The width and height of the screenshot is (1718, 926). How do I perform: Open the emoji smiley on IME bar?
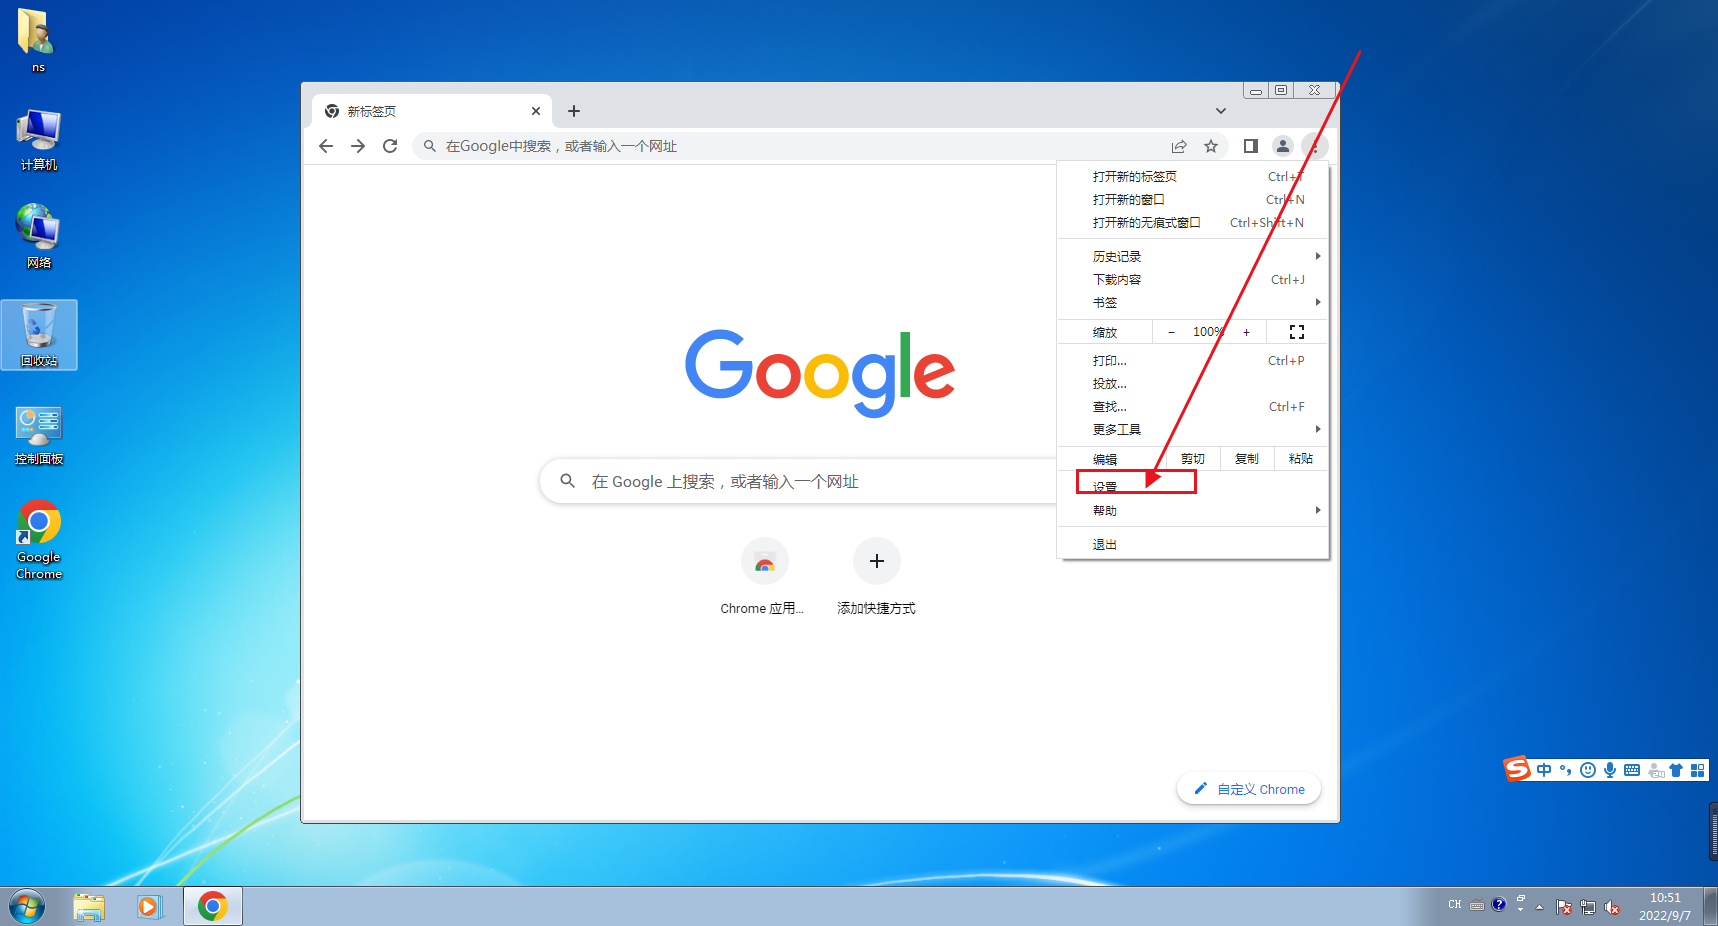[x=1588, y=770]
